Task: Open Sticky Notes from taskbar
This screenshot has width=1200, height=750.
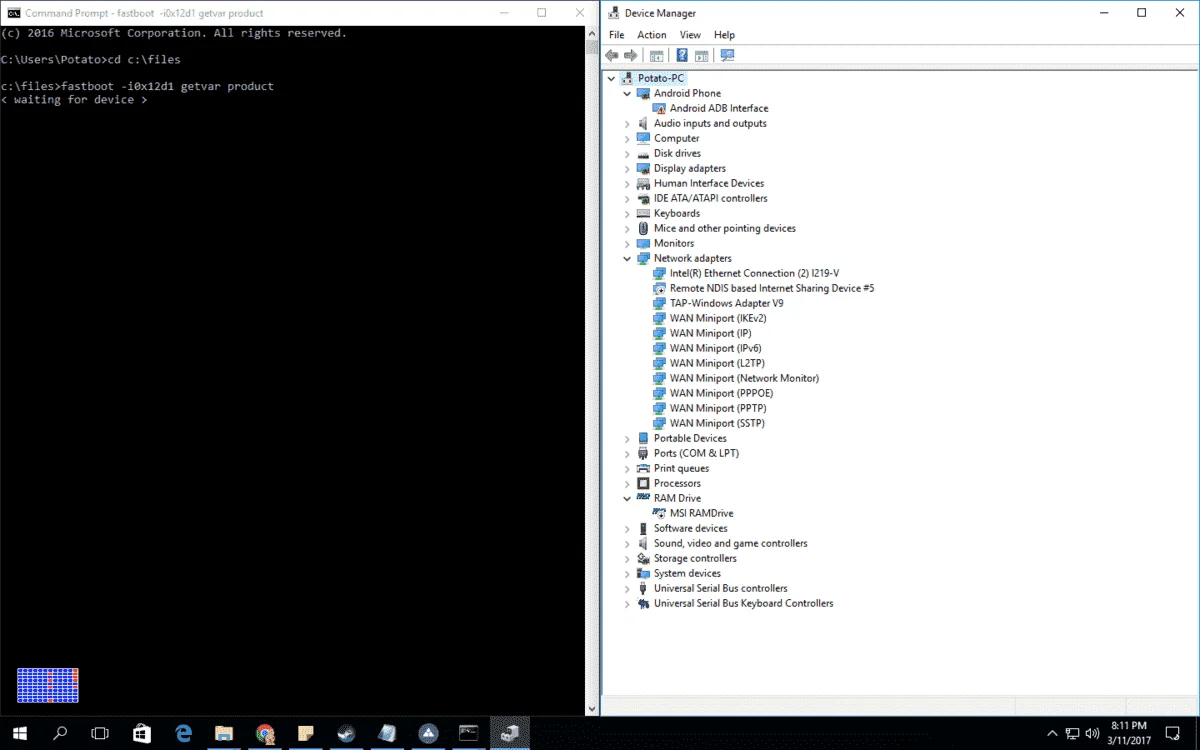Action: 306,733
